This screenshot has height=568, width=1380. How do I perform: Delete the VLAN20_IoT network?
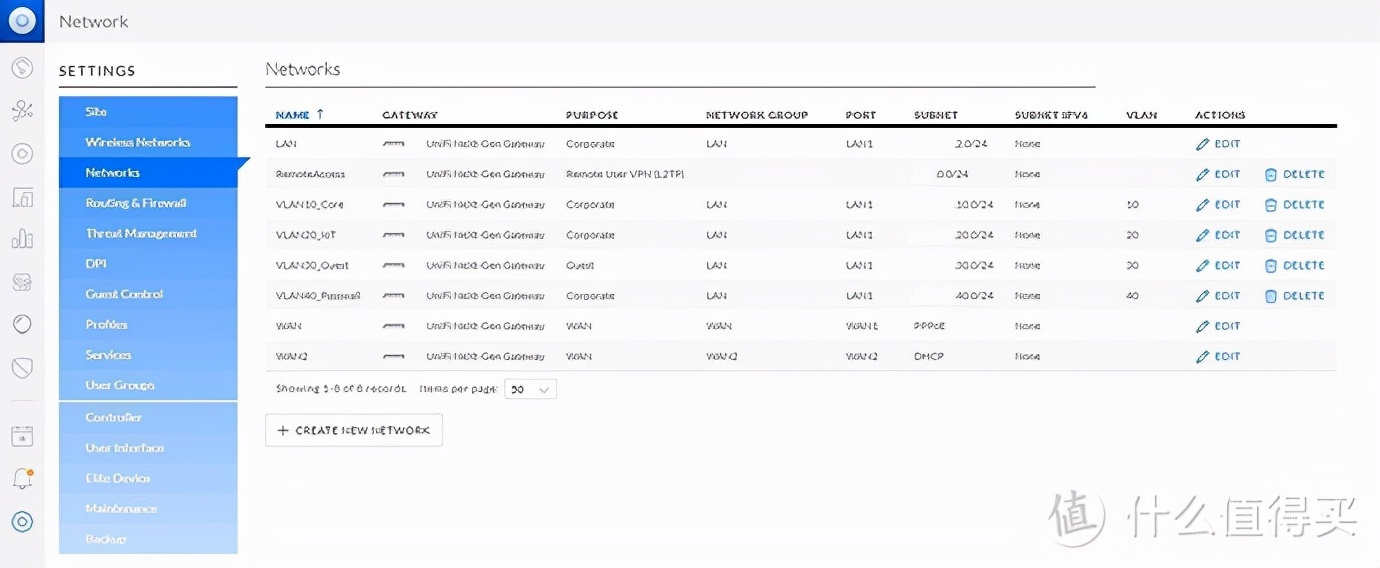point(1294,235)
